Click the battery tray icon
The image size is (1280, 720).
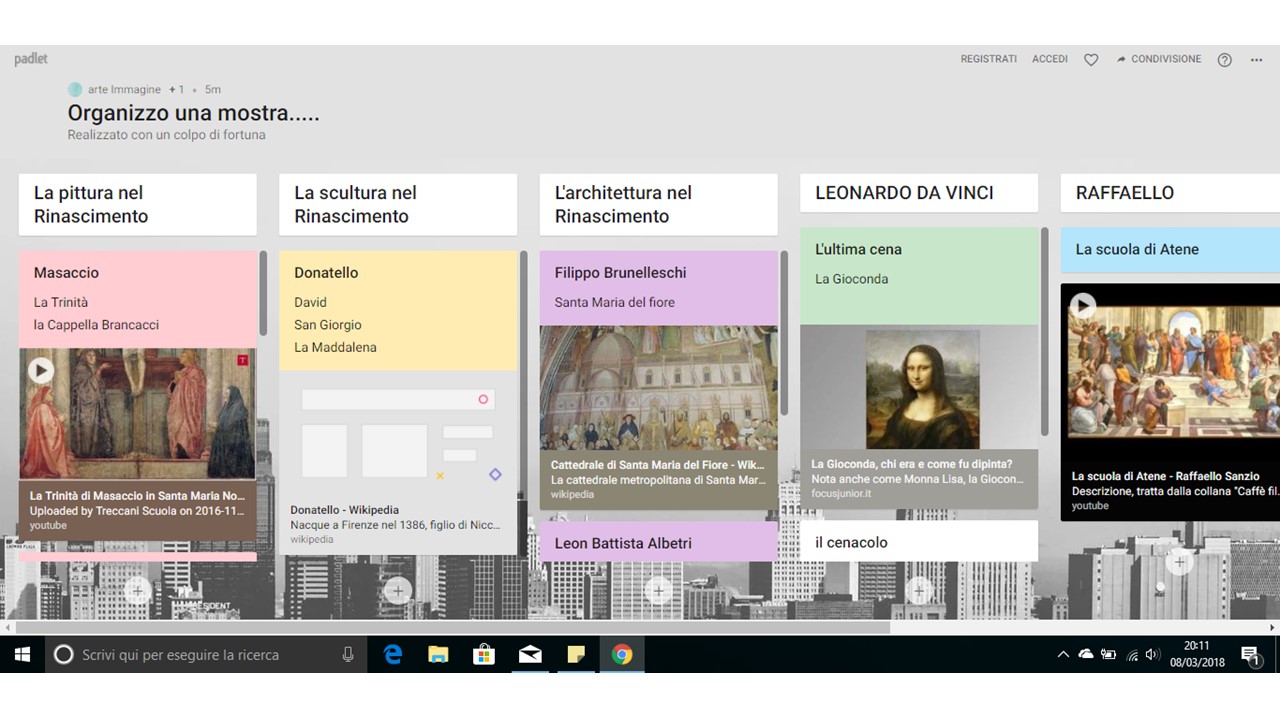[x=1109, y=655]
